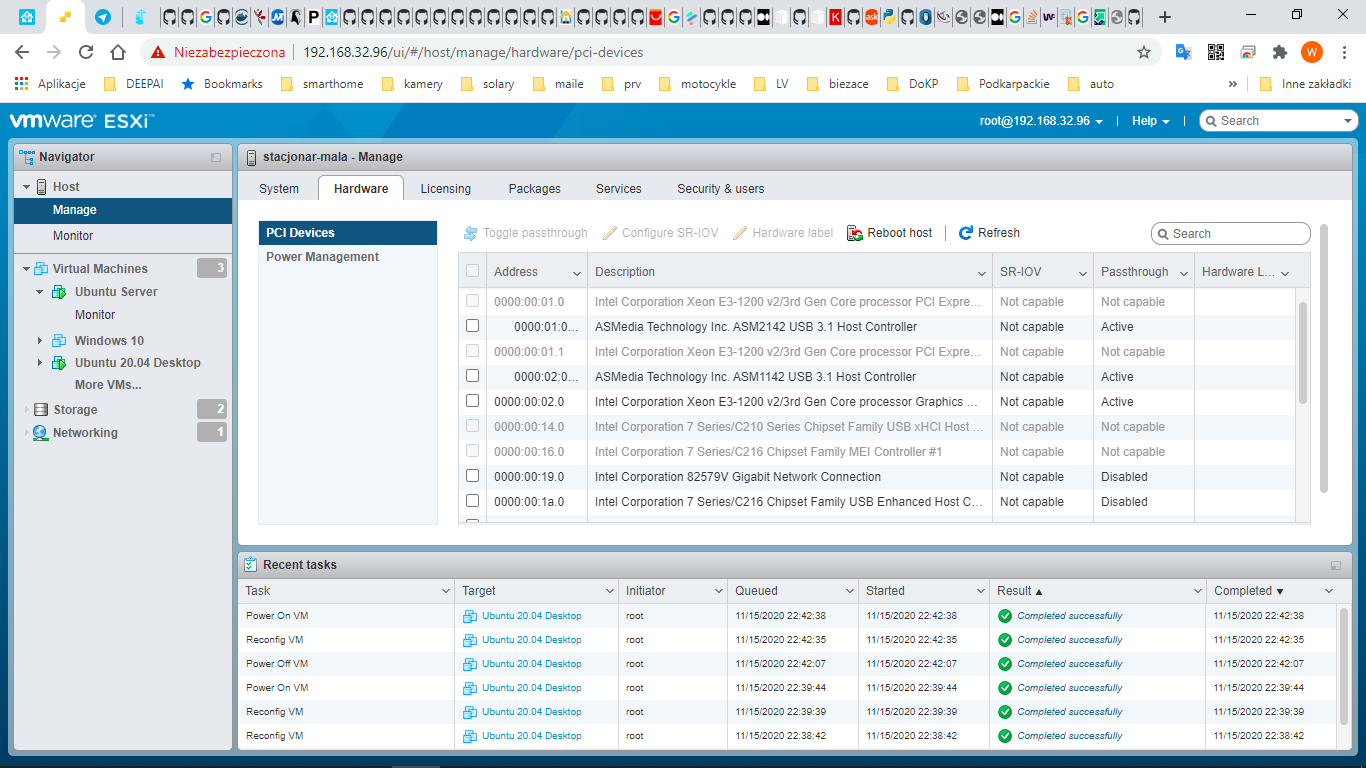Go to browser home page icon
Image resolution: width=1366 pixels, height=768 pixels.
coord(118,52)
